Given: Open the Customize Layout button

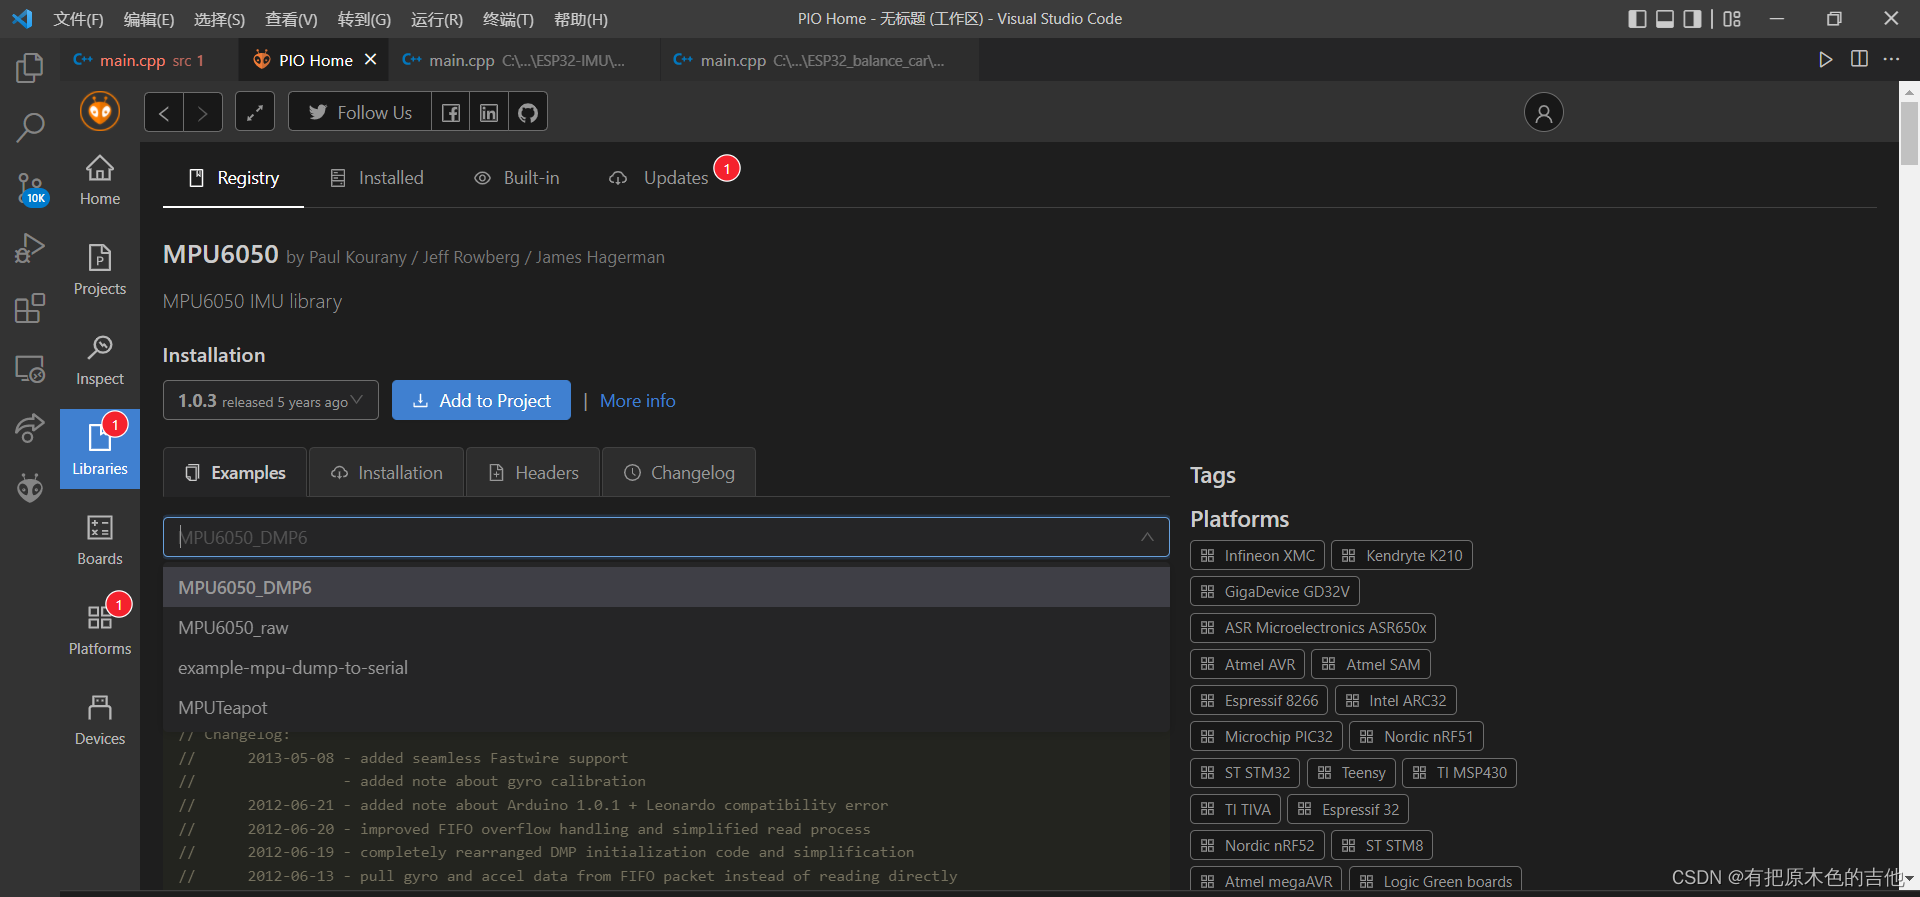Looking at the screenshot, I should [x=1732, y=19].
